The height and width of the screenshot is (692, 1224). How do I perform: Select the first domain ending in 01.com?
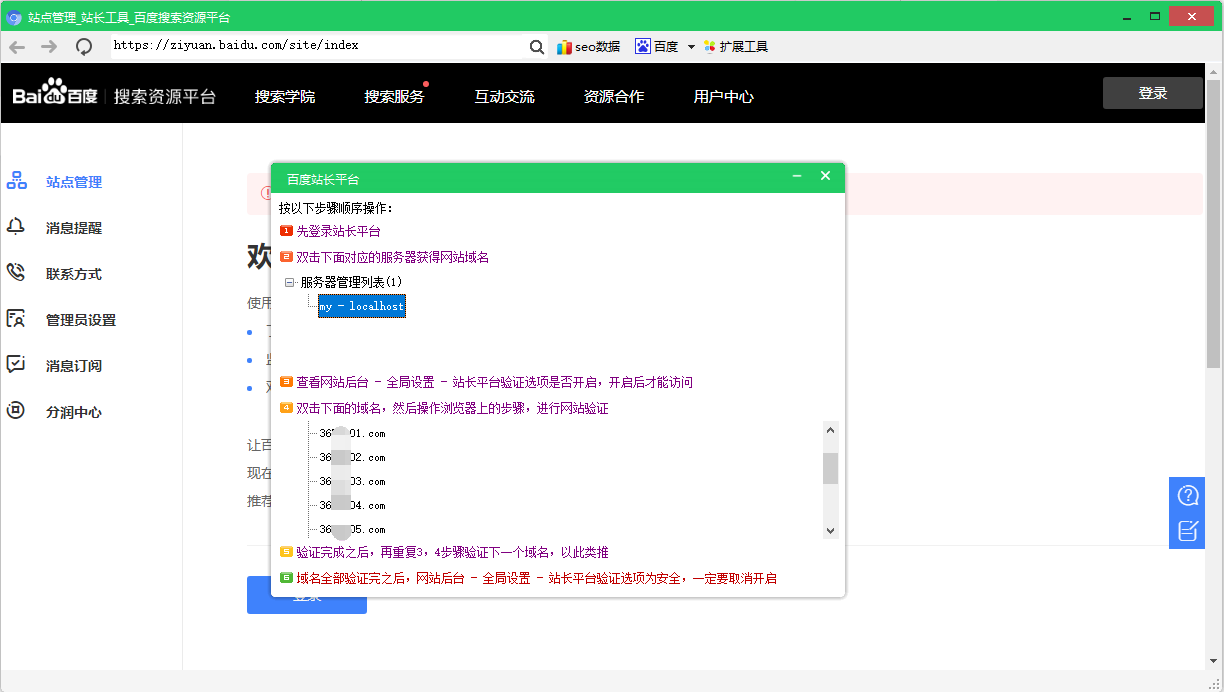(x=352, y=434)
